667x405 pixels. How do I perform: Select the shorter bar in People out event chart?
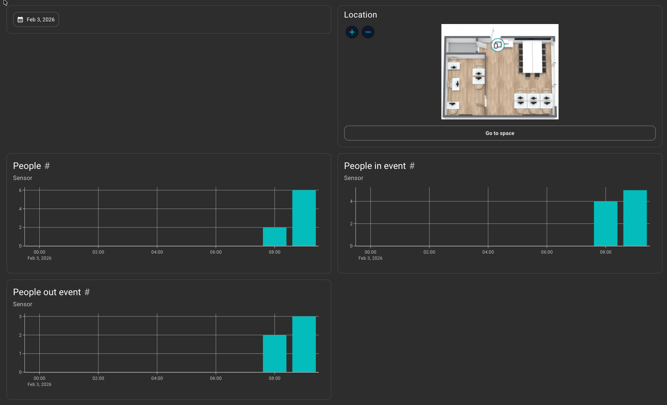[x=275, y=353]
